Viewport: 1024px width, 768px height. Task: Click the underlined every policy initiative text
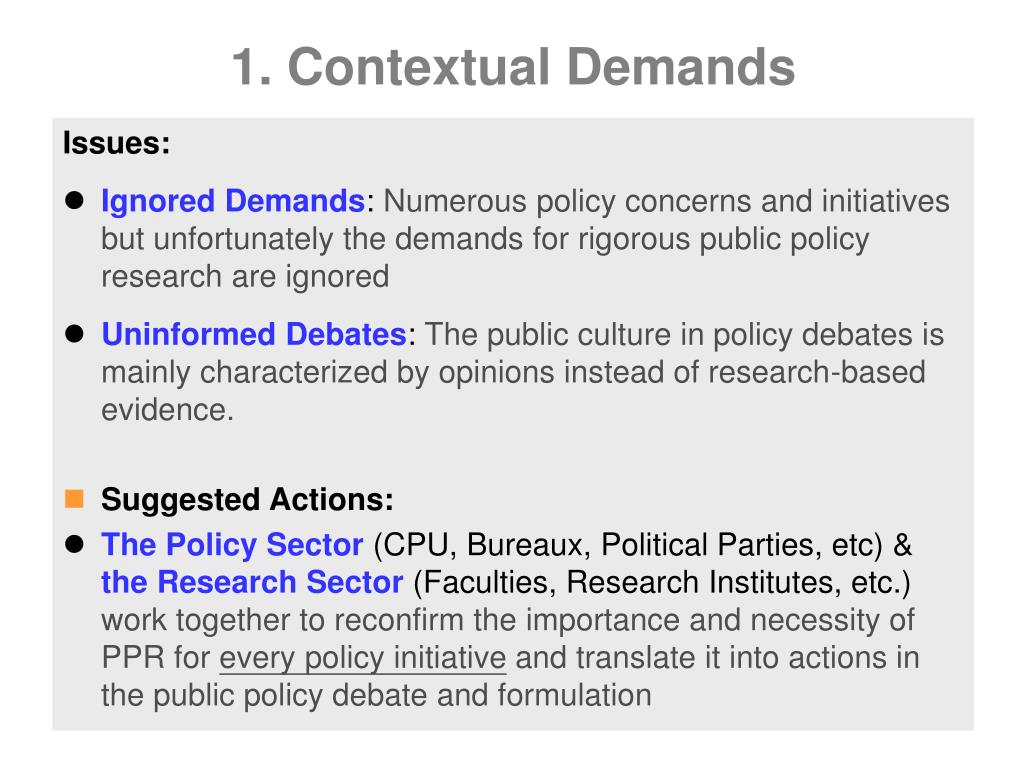click(x=362, y=658)
